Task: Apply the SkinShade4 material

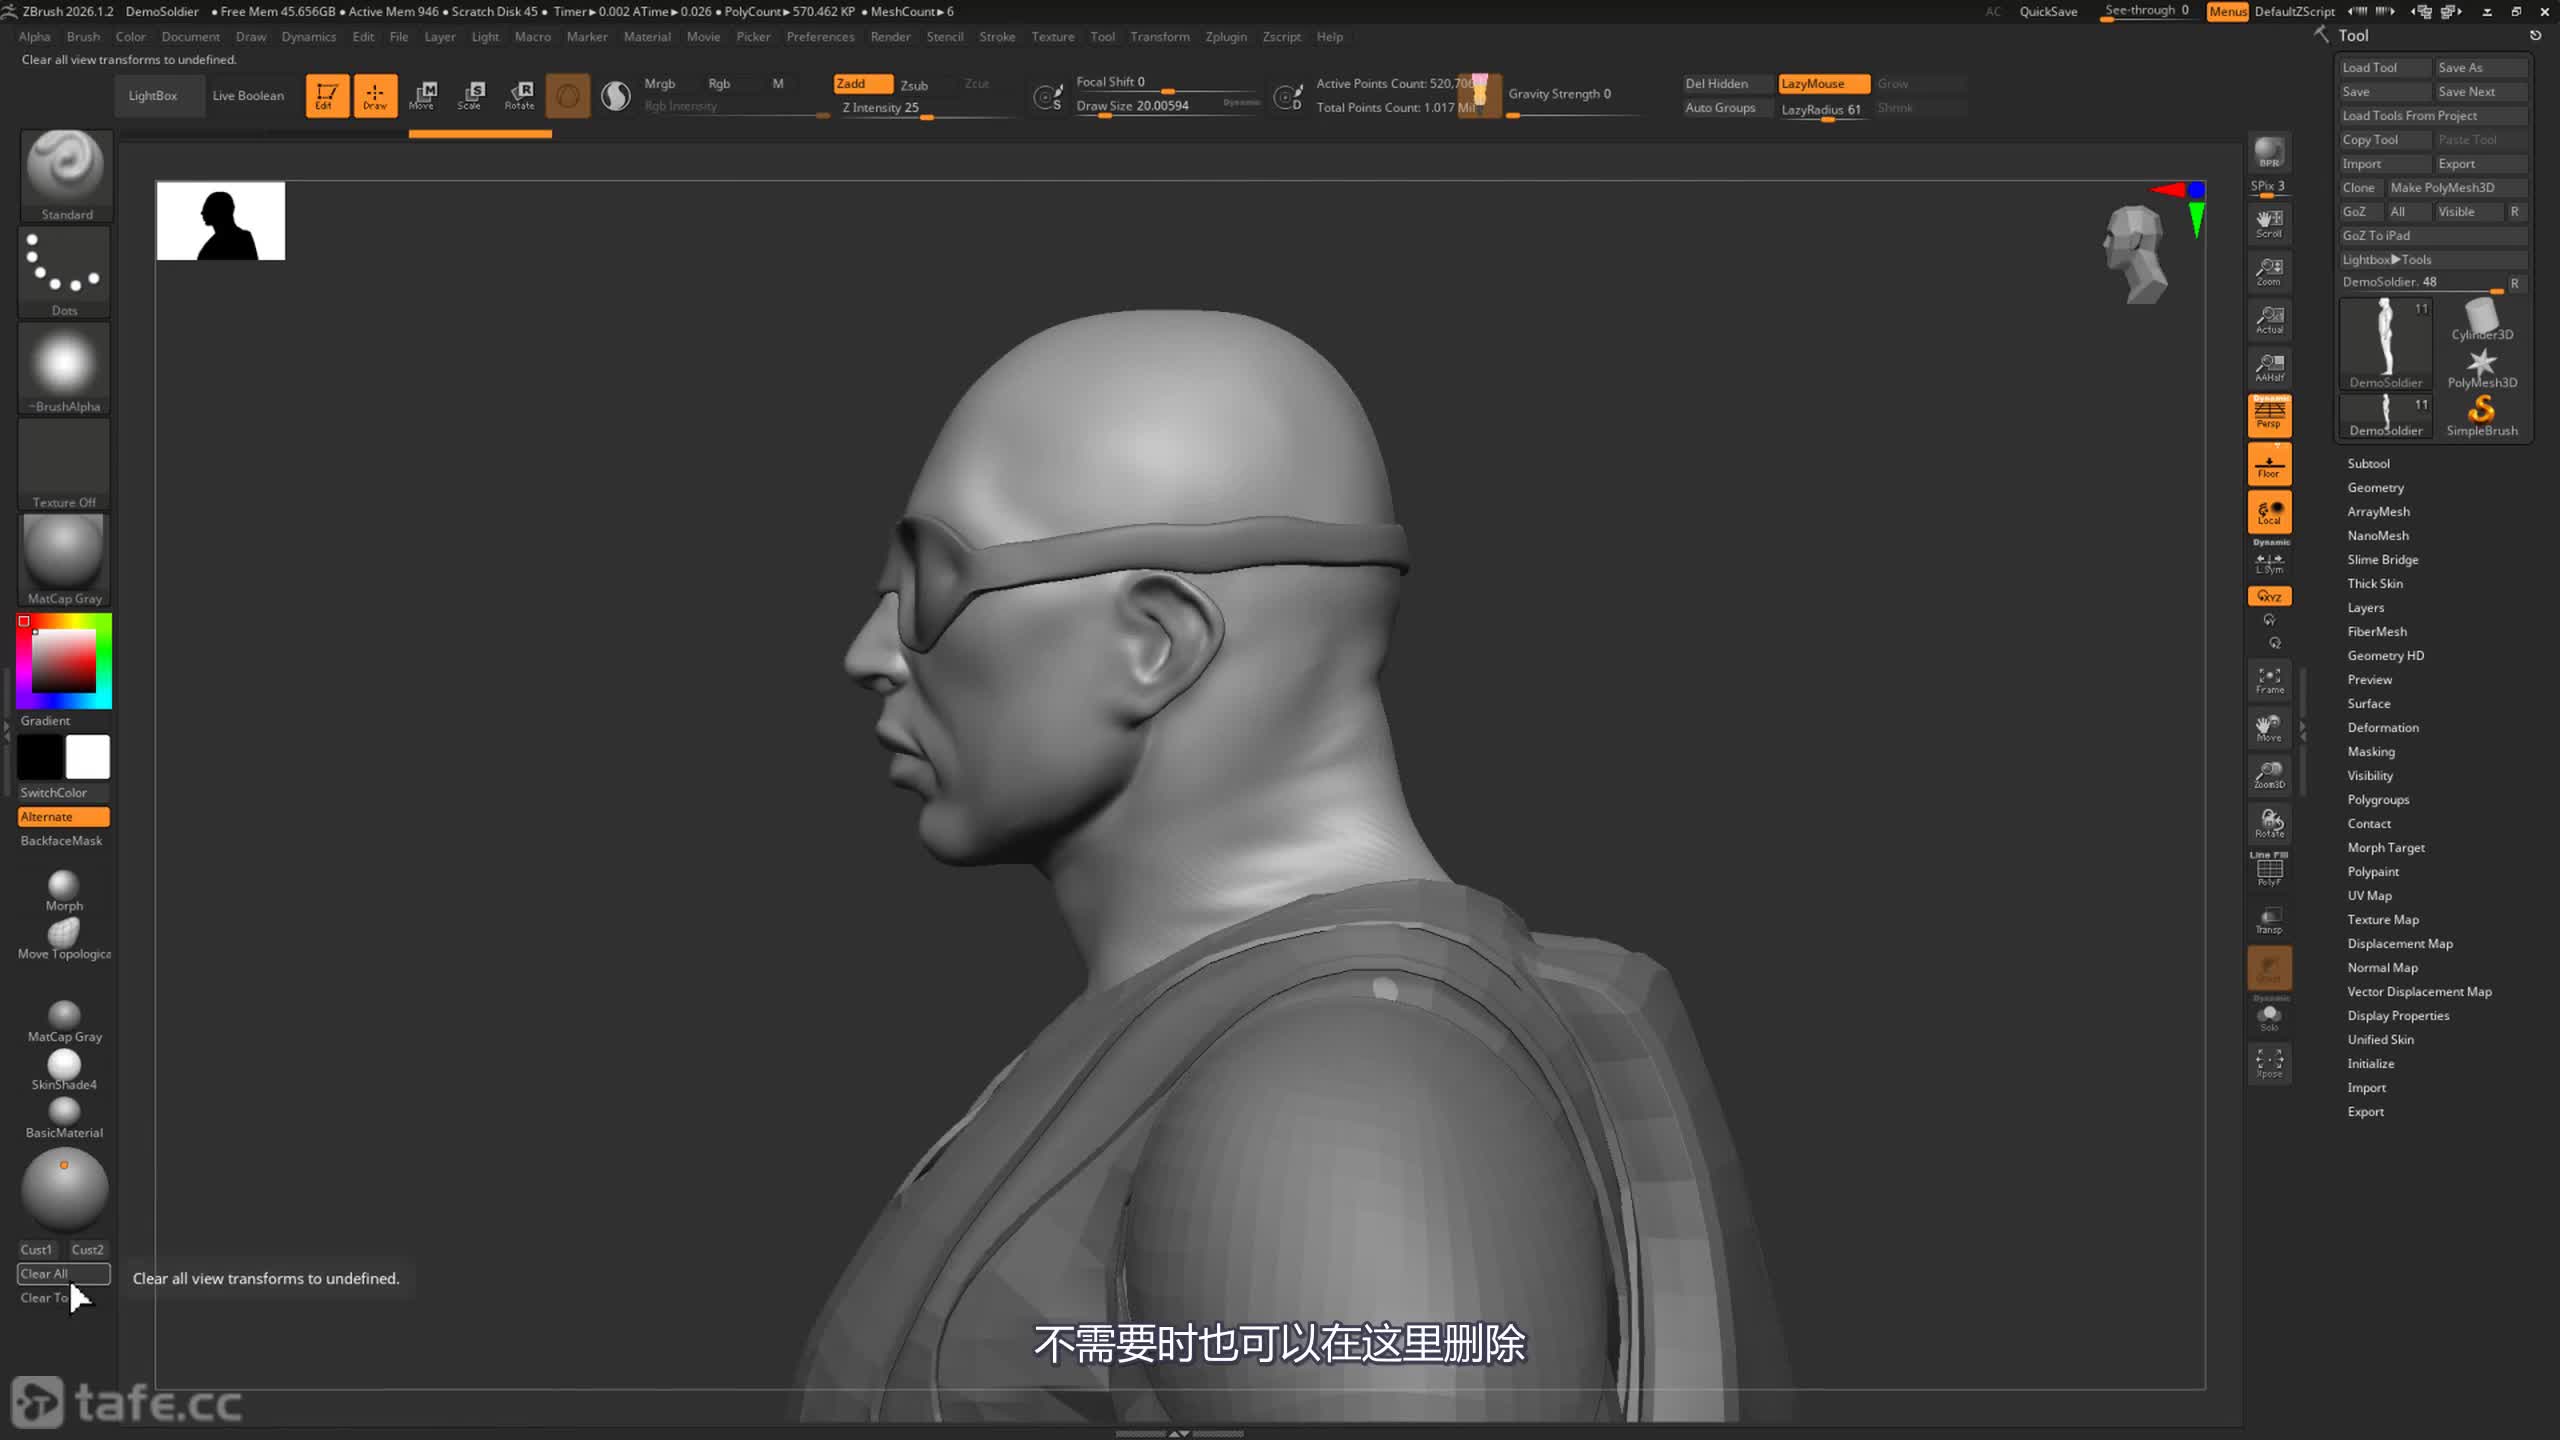Action: 64,1070
